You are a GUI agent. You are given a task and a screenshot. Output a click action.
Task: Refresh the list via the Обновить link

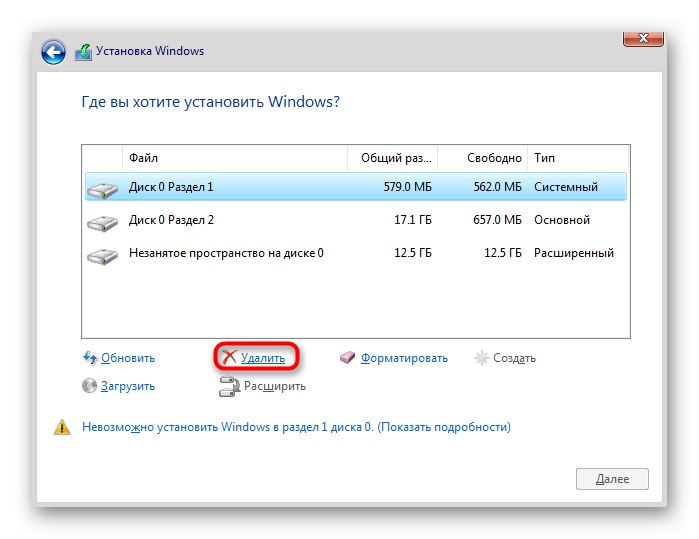pos(128,358)
